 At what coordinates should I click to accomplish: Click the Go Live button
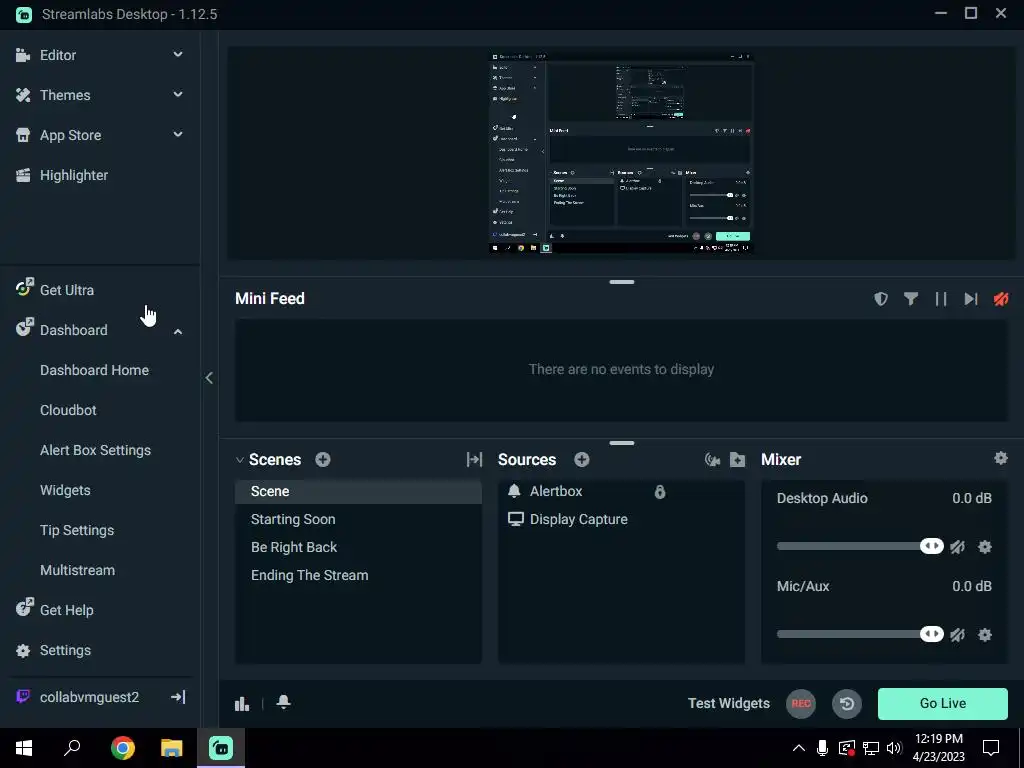[942, 703]
